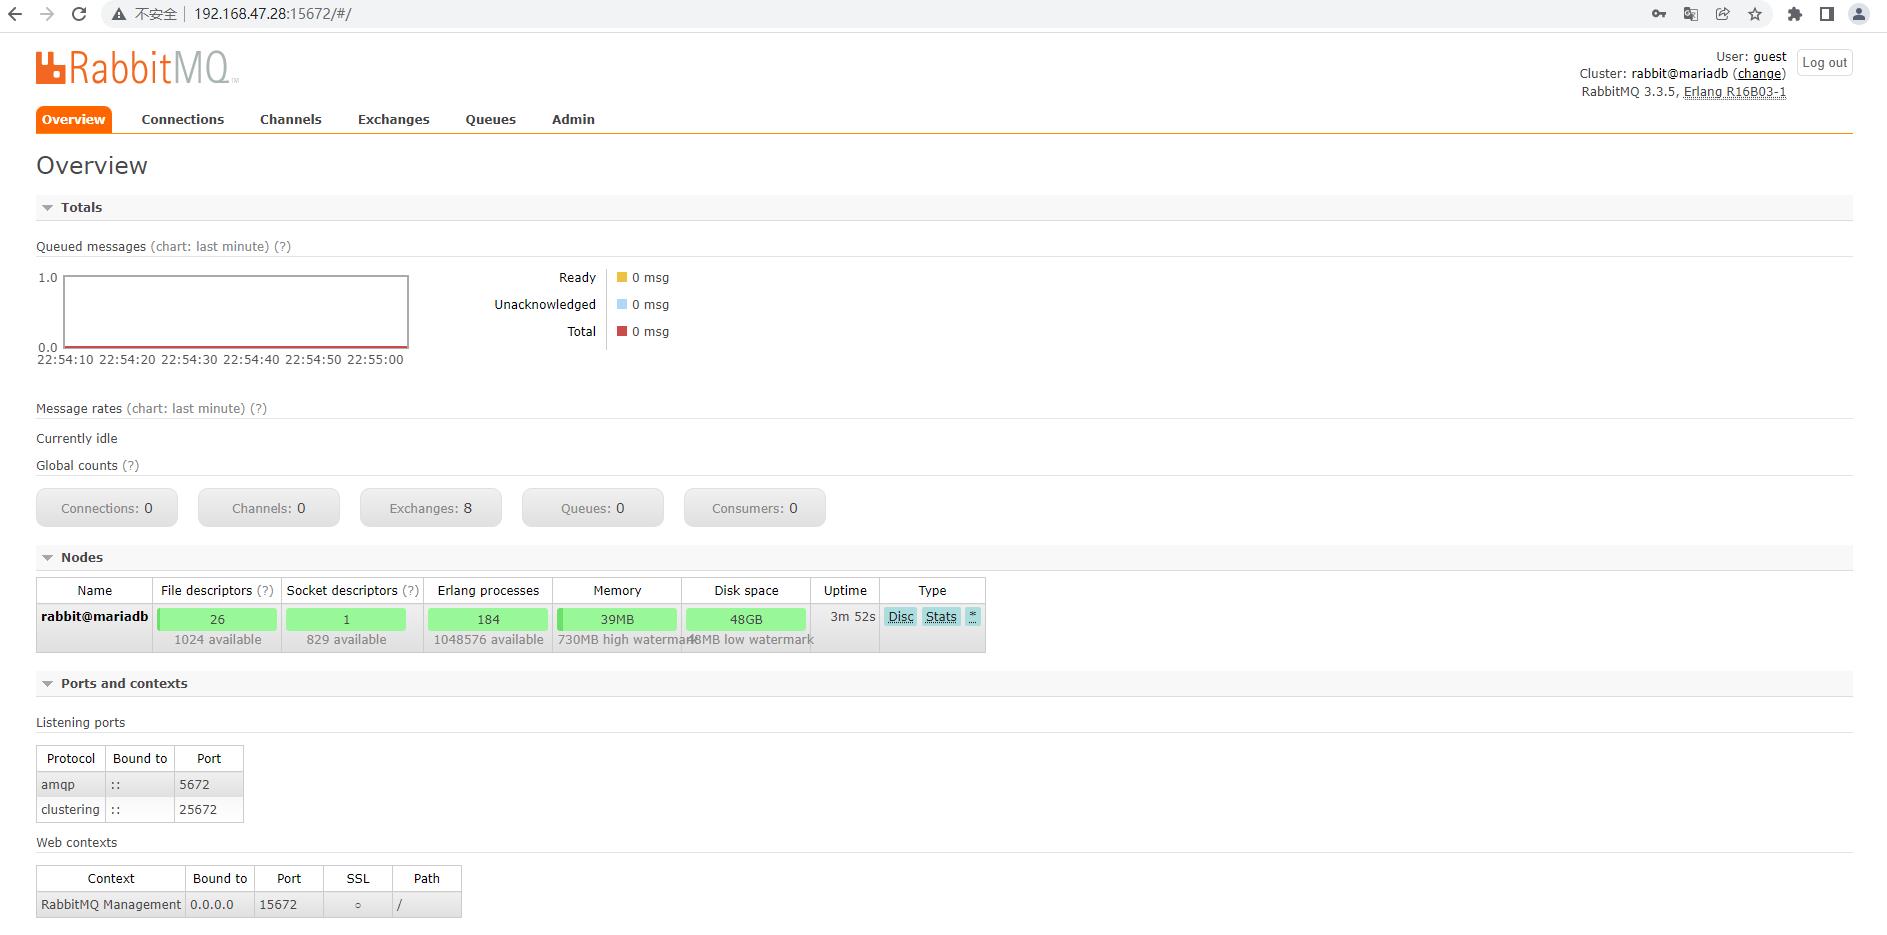Click the Socket descriptors 1 bar
Image resolution: width=1887 pixels, height=935 pixels.
click(346, 619)
